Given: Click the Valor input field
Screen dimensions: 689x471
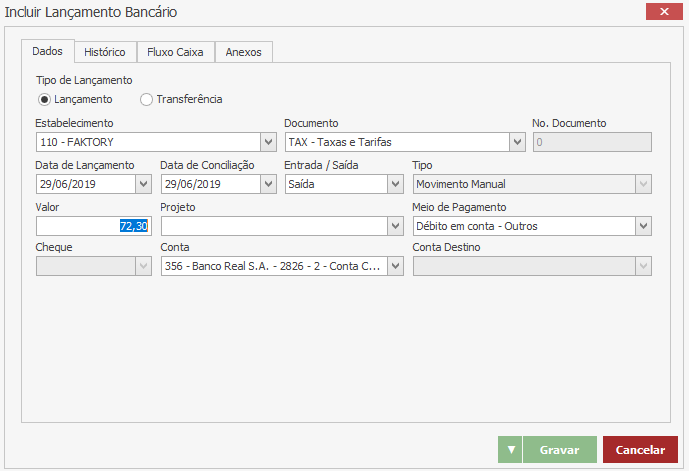Looking at the screenshot, I should click(93, 226).
